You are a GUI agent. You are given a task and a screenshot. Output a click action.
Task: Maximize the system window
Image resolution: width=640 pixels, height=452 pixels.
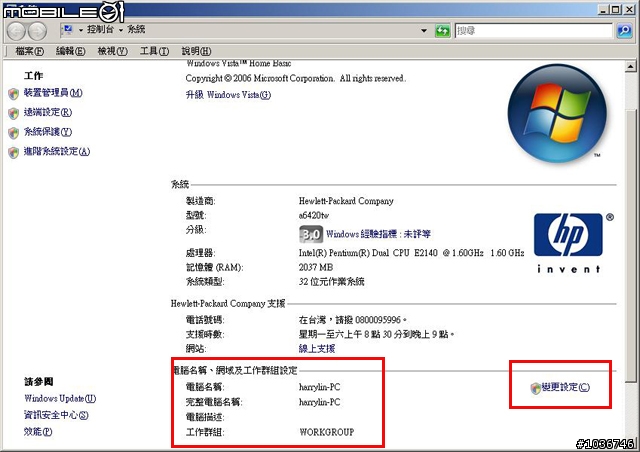point(616,9)
